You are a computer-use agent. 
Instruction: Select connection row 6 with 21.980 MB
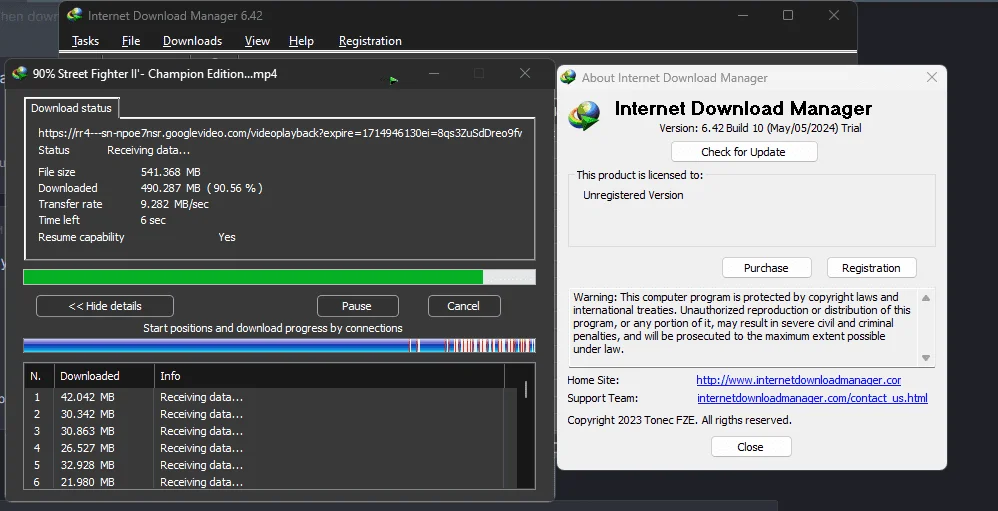271,482
